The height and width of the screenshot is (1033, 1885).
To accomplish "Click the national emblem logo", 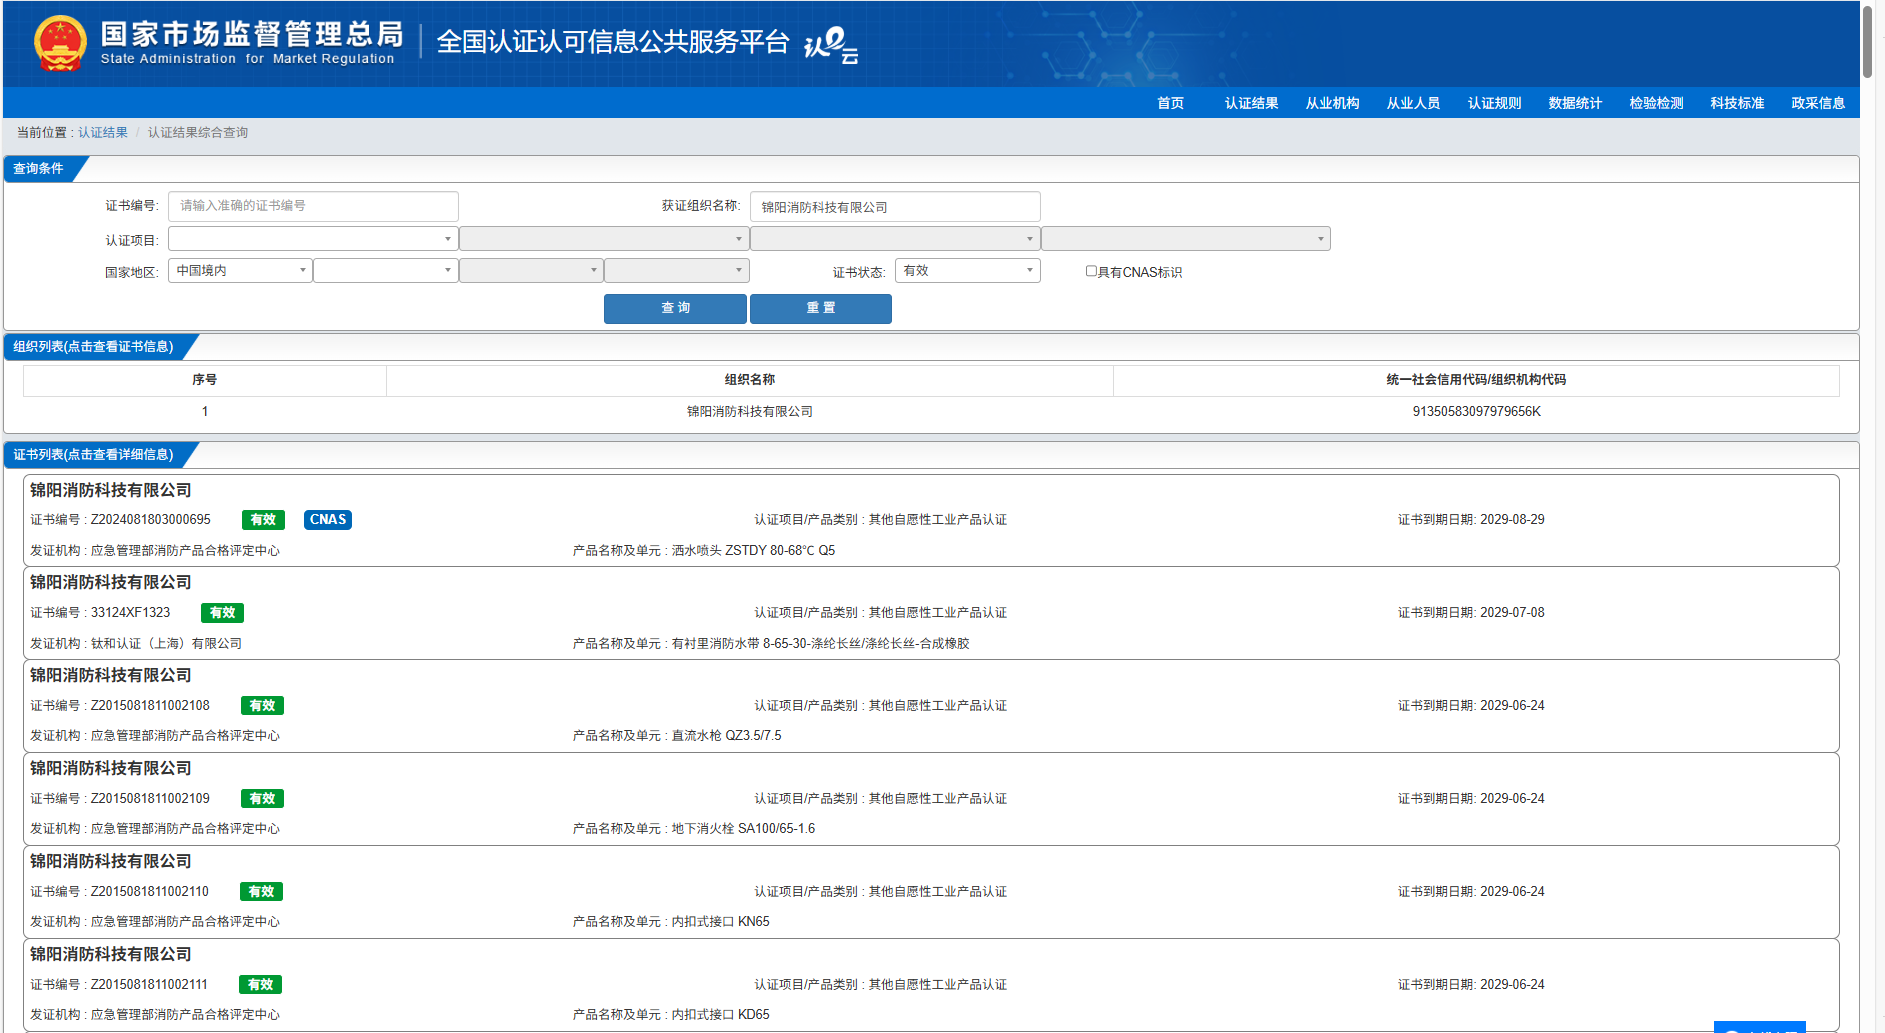I will click(x=60, y=43).
